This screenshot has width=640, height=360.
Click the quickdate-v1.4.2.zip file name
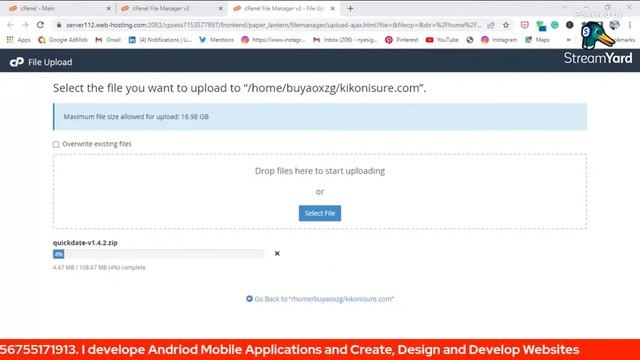coord(85,242)
